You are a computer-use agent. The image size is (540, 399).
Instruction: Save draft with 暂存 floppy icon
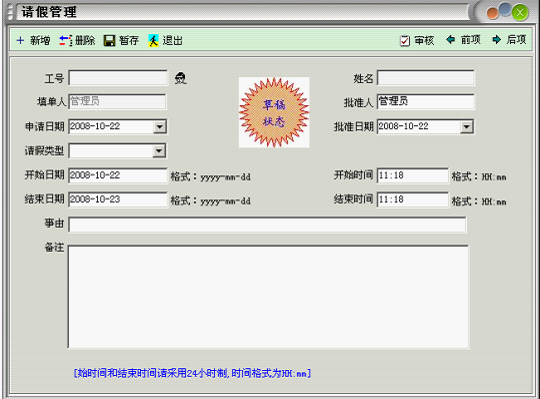[x=109, y=41]
